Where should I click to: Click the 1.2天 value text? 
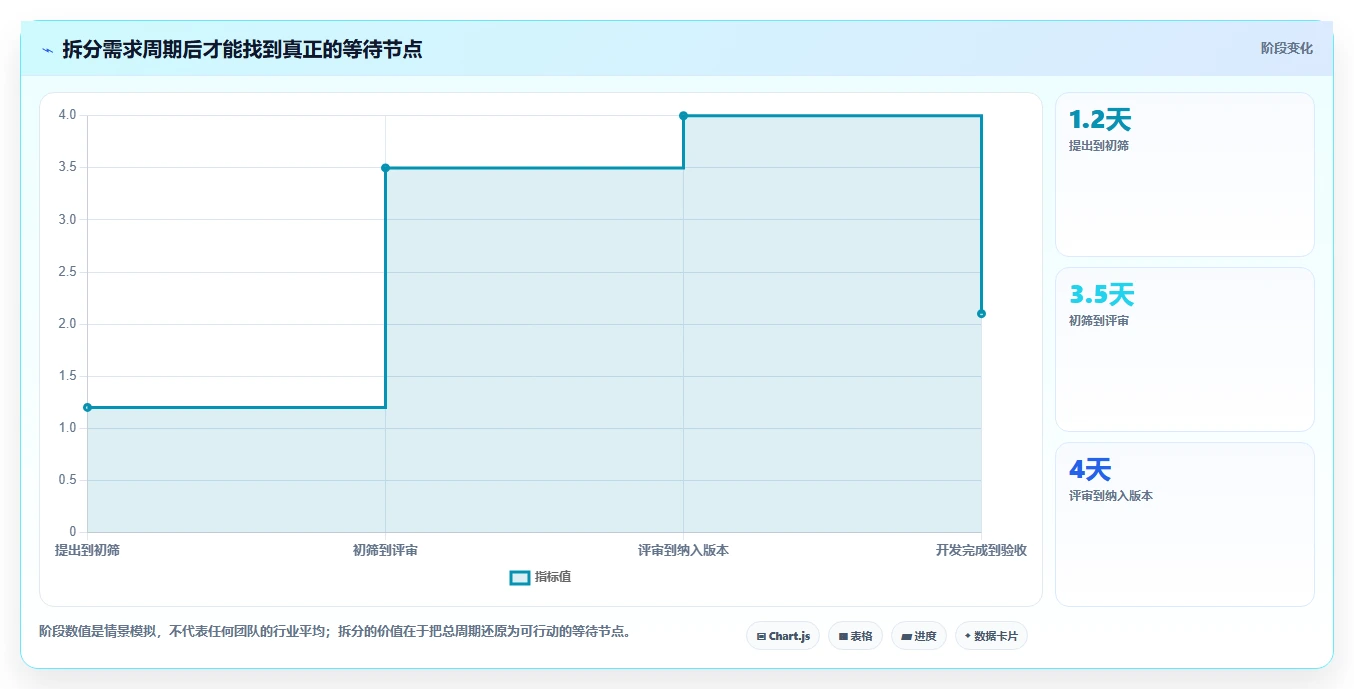tap(1100, 120)
